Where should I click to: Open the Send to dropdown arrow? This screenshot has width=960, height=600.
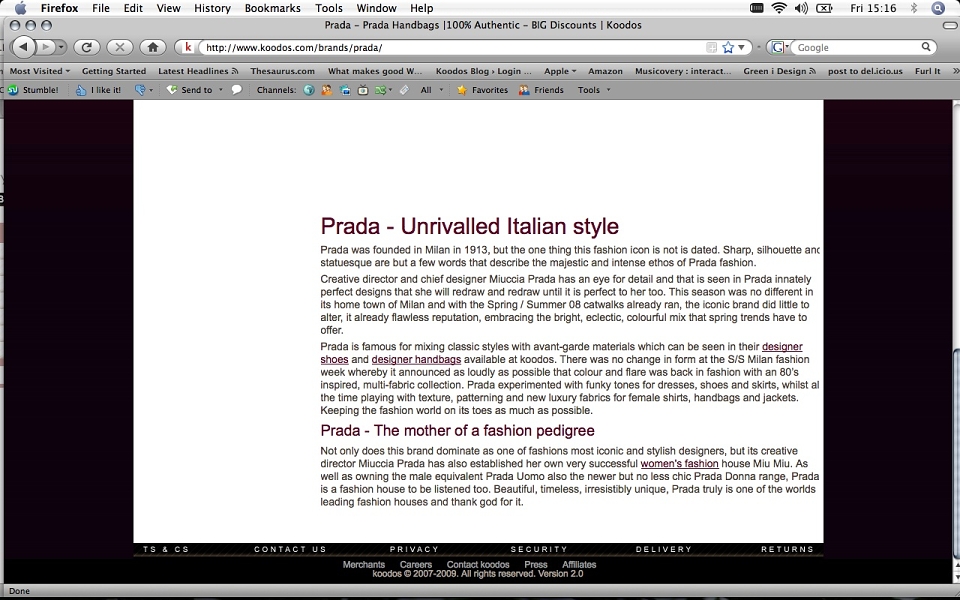point(221,90)
